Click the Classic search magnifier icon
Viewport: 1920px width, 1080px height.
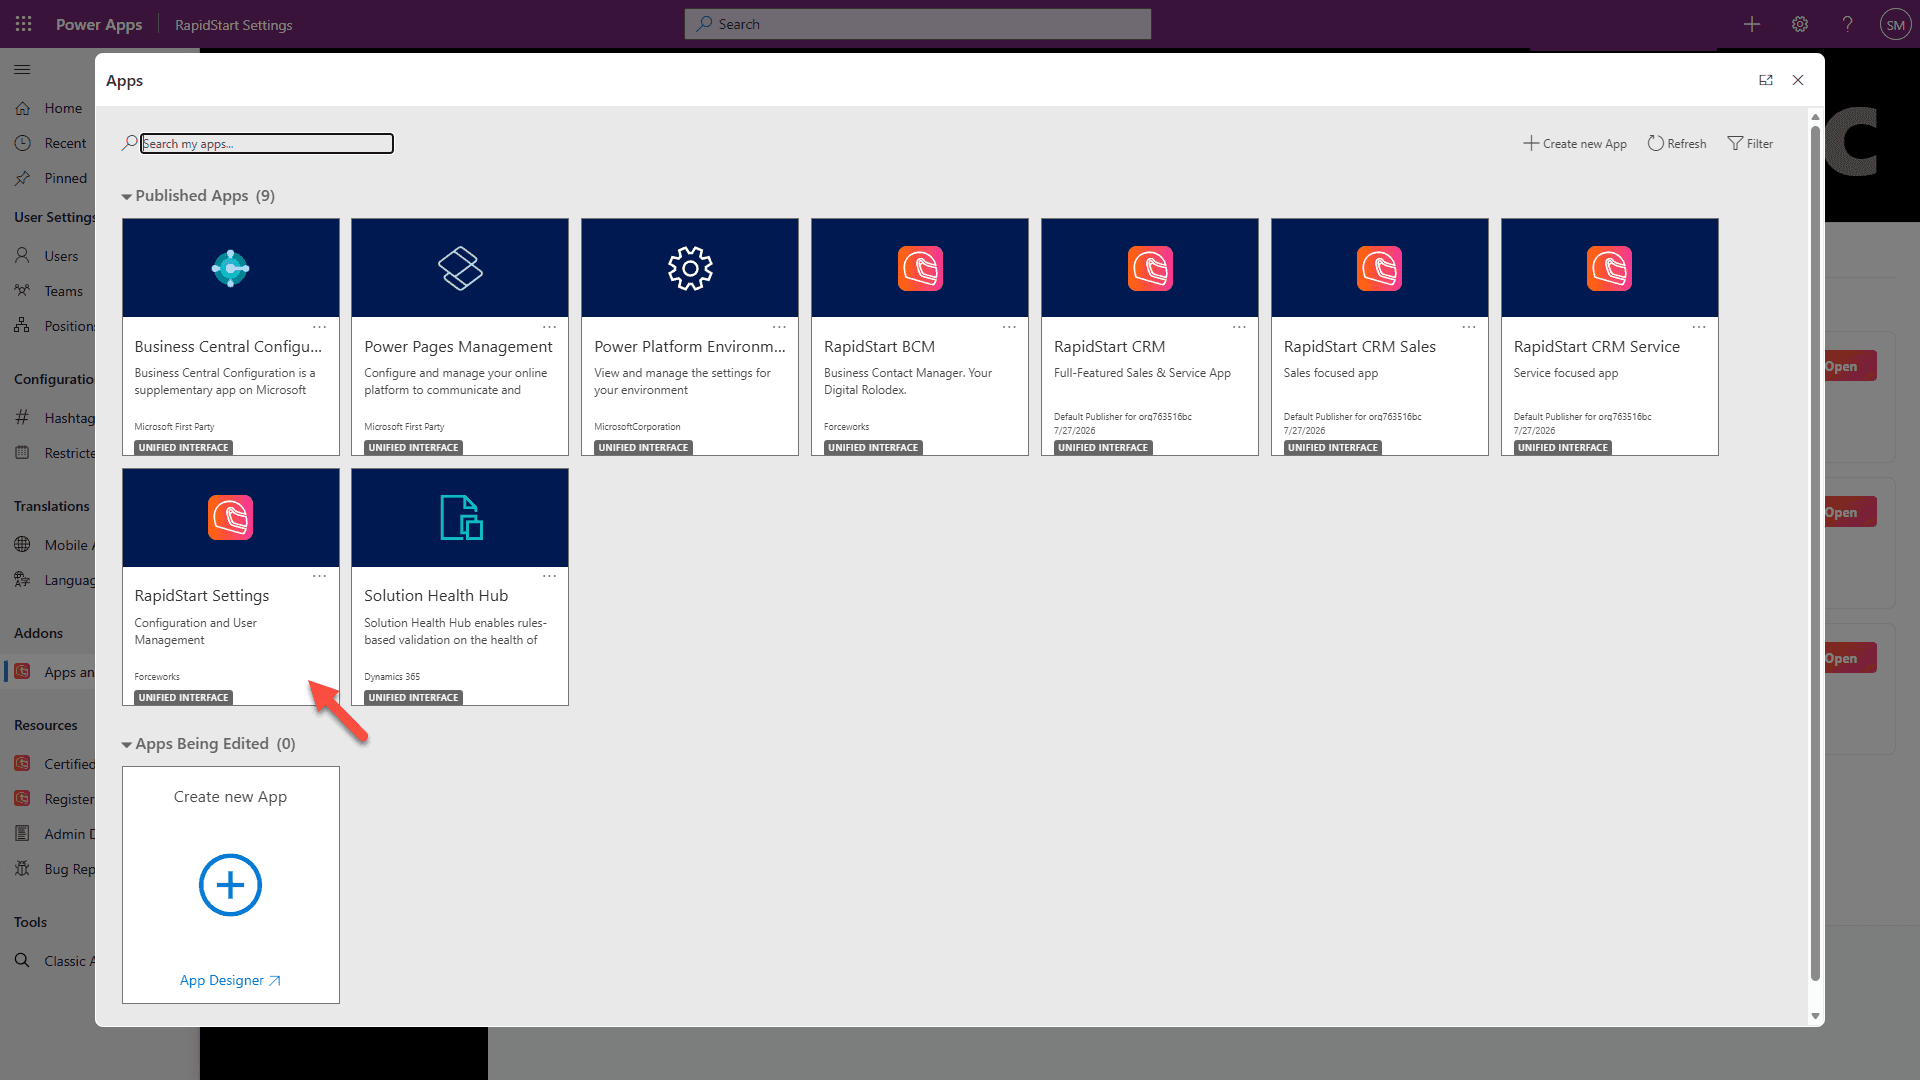22,960
